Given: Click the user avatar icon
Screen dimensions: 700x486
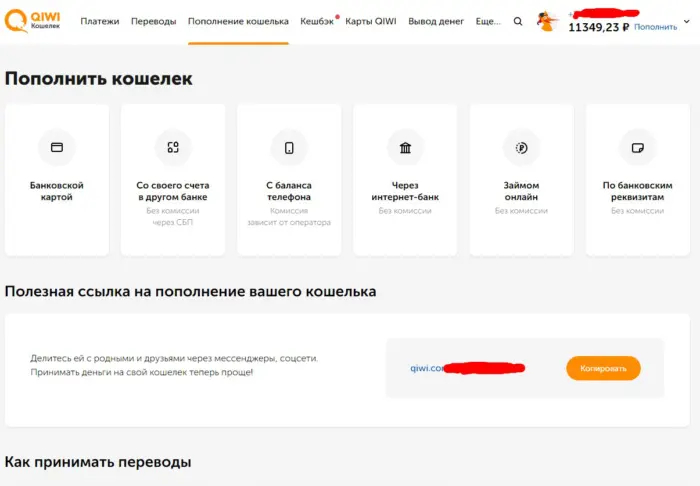Looking at the screenshot, I should click(x=547, y=21).
